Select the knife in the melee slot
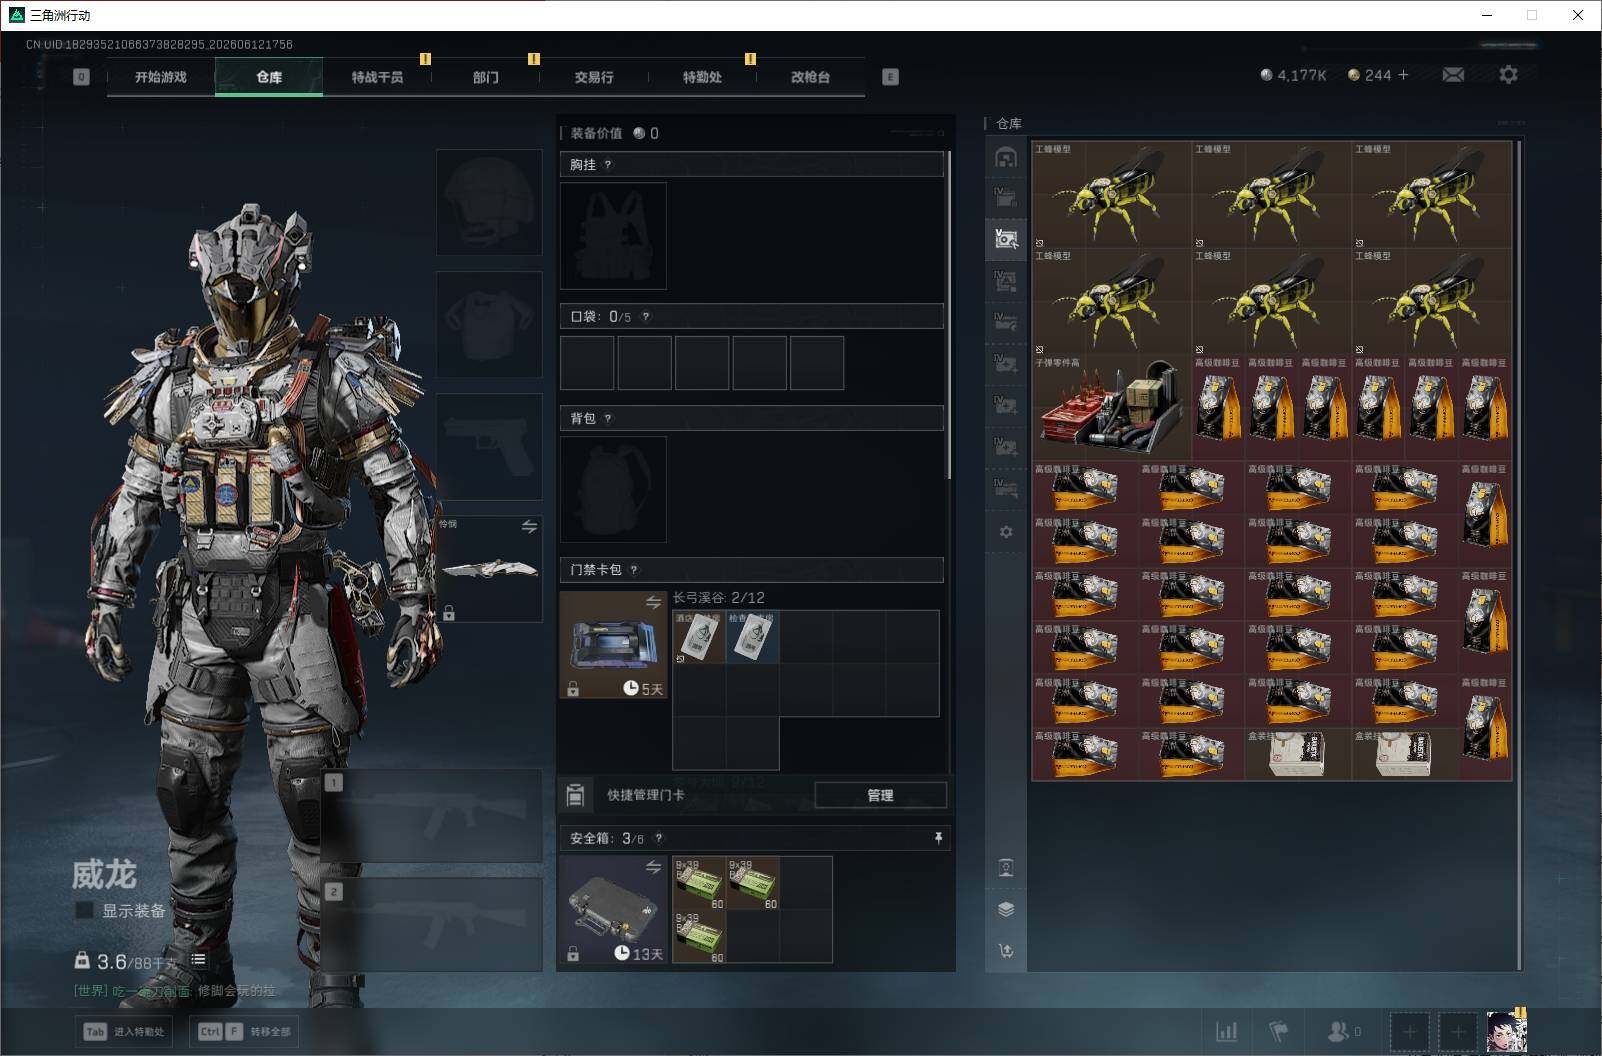1602x1056 pixels. pos(489,568)
